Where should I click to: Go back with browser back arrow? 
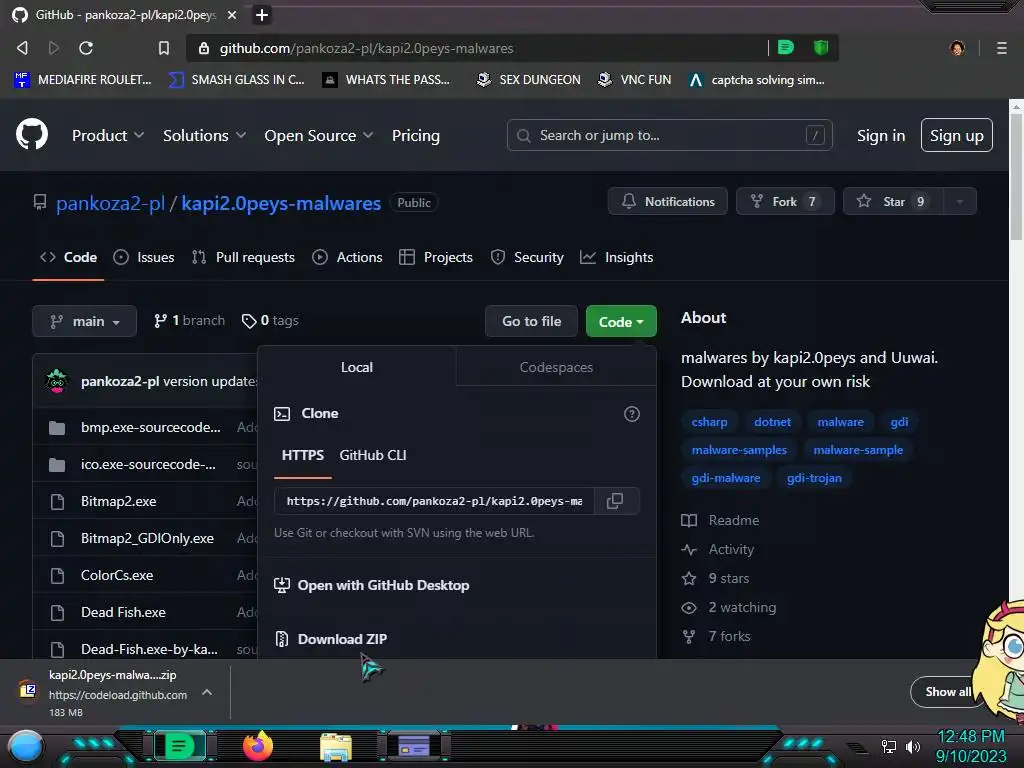22,48
